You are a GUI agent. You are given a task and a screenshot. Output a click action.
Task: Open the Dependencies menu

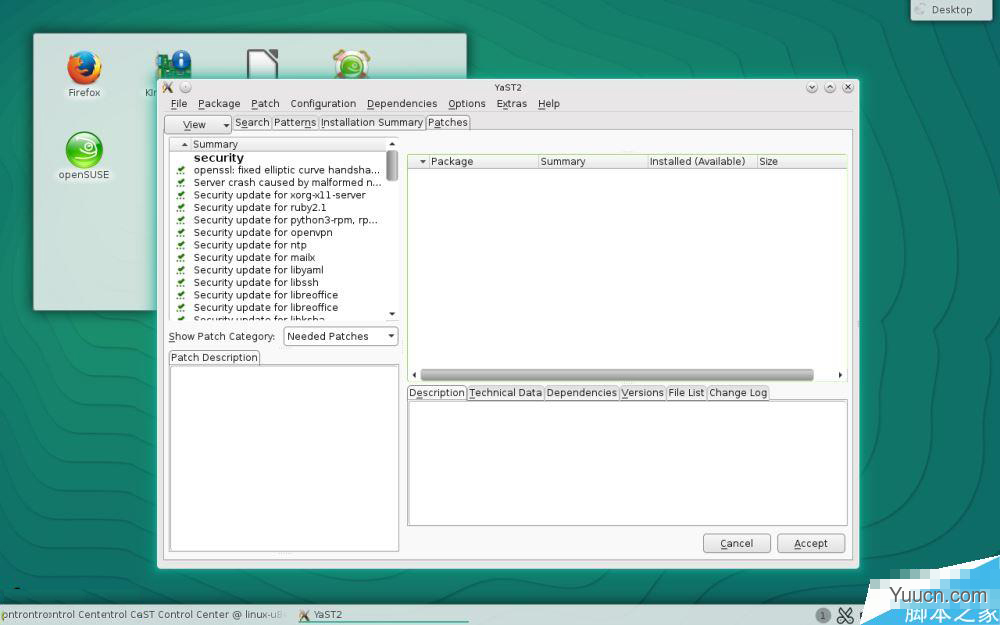(401, 104)
